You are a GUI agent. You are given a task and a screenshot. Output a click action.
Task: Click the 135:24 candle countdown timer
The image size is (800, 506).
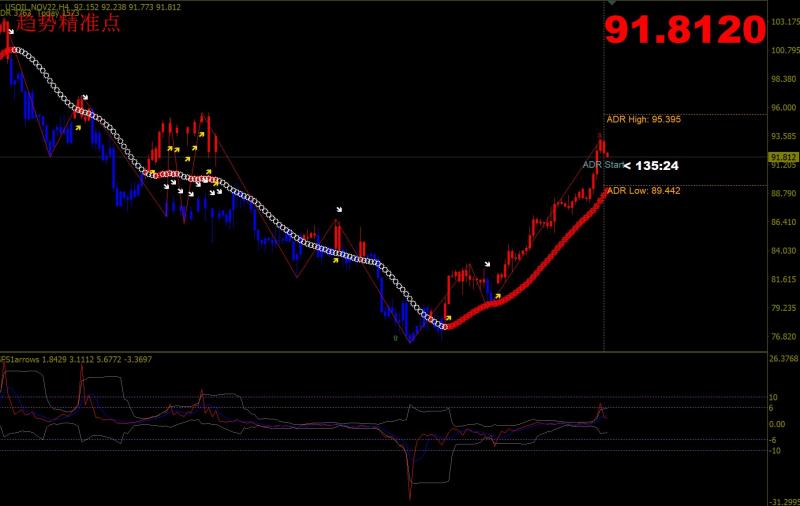click(x=657, y=165)
